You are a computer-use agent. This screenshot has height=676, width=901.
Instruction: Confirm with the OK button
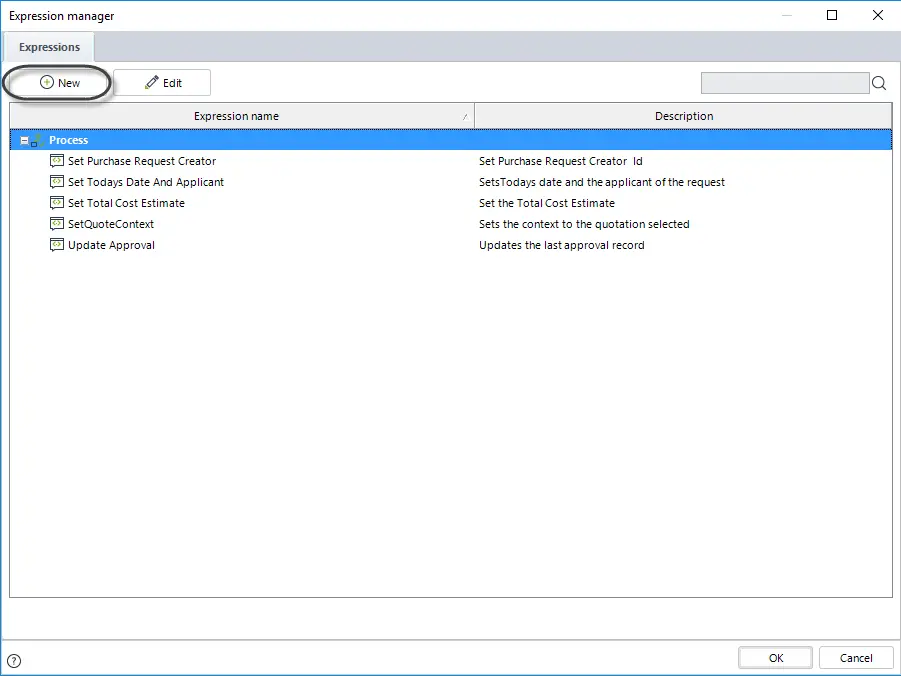tap(776, 658)
